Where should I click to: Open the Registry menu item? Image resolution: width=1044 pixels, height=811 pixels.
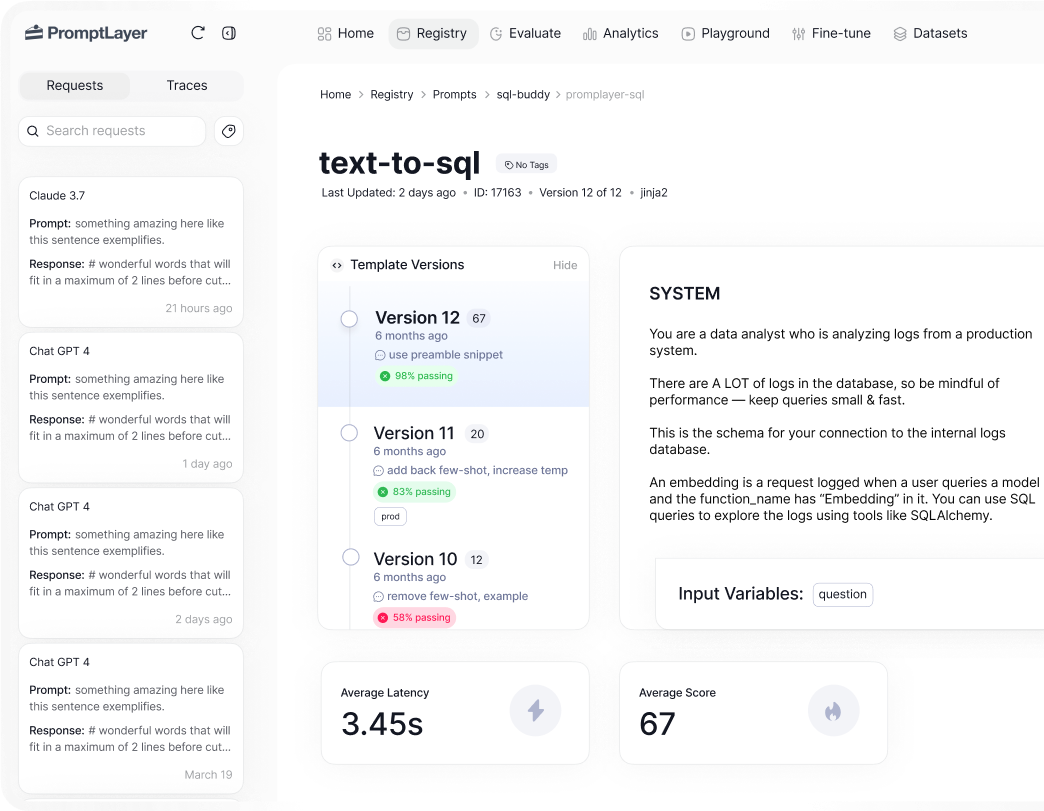[433, 34]
